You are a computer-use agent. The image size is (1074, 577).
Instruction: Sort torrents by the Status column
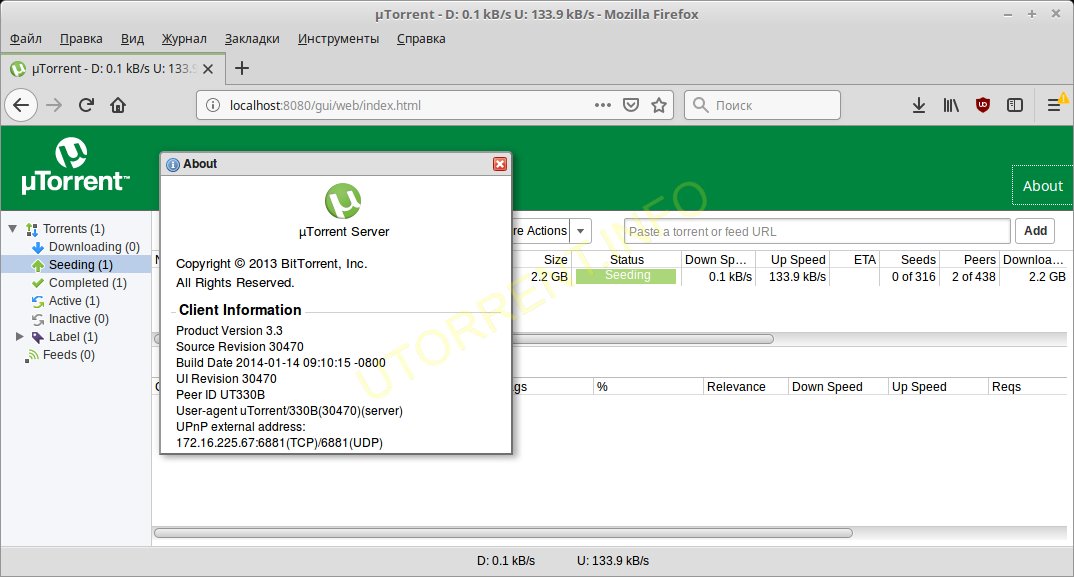[x=627, y=260]
